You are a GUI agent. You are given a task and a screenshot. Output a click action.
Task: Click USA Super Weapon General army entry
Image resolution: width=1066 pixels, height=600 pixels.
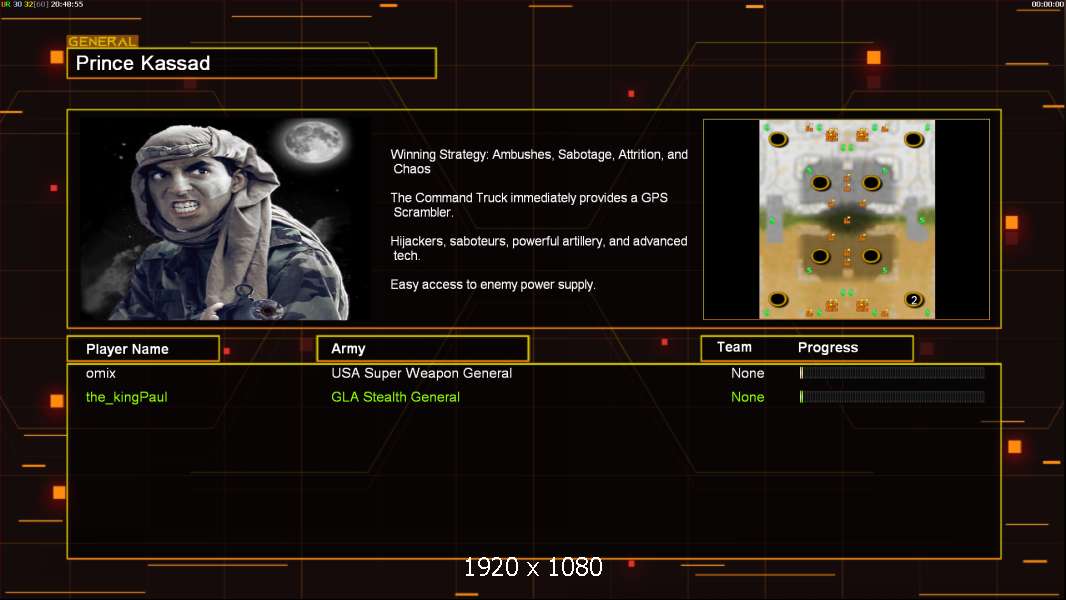422,373
